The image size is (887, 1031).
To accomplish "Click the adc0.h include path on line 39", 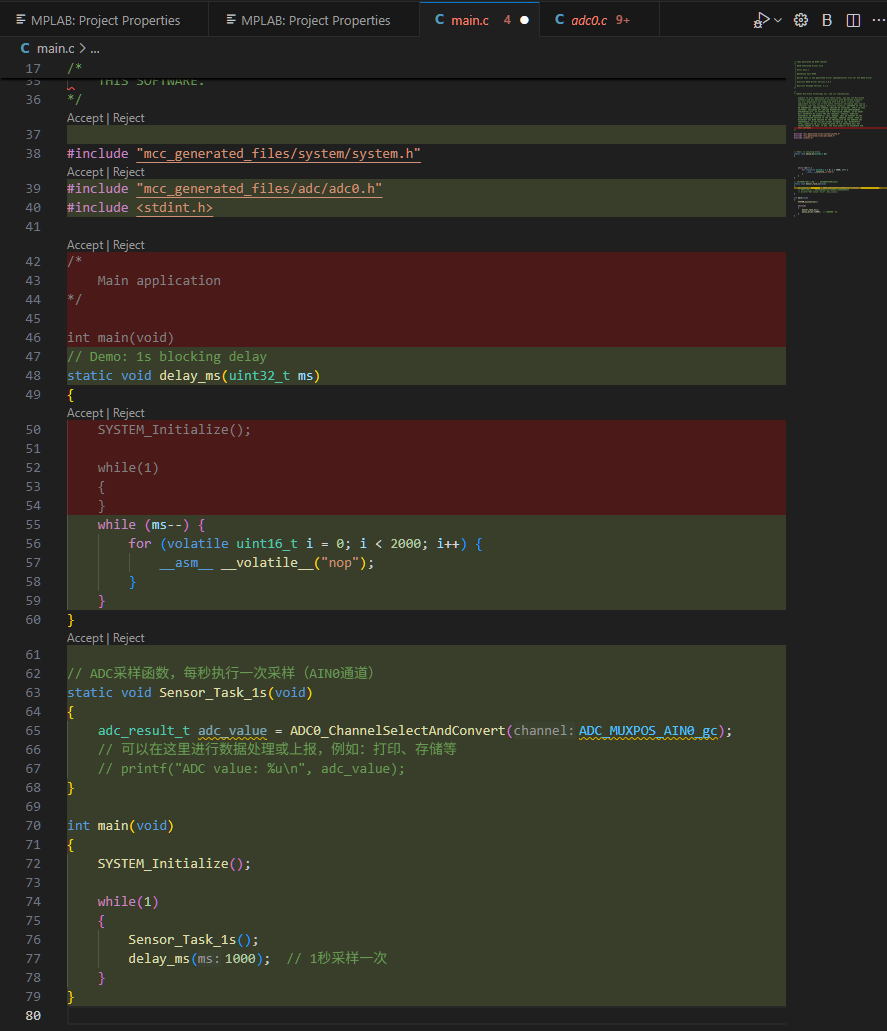I will click(x=259, y=189).
